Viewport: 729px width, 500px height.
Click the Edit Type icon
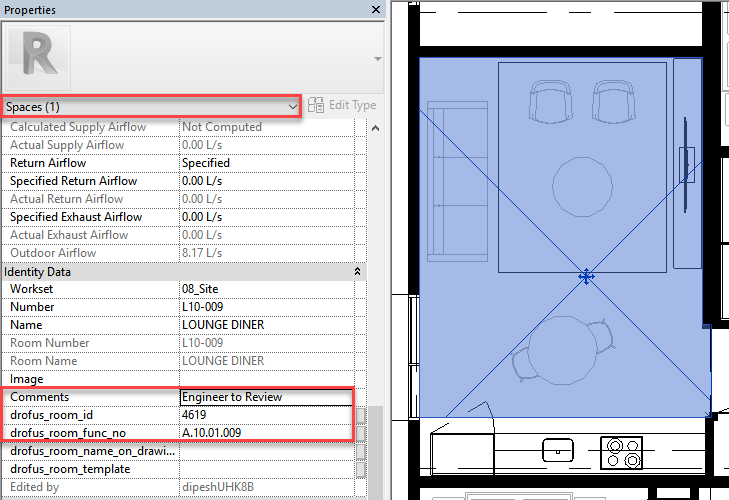(x=316, y=105)
